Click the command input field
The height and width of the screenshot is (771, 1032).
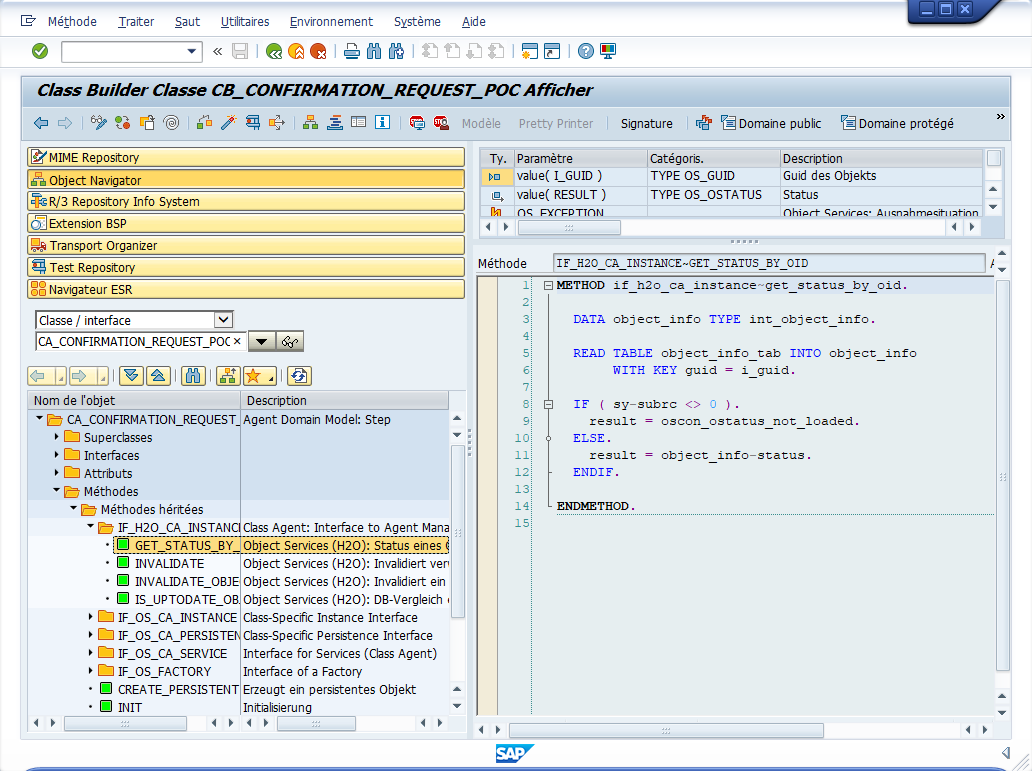(123, 51)
